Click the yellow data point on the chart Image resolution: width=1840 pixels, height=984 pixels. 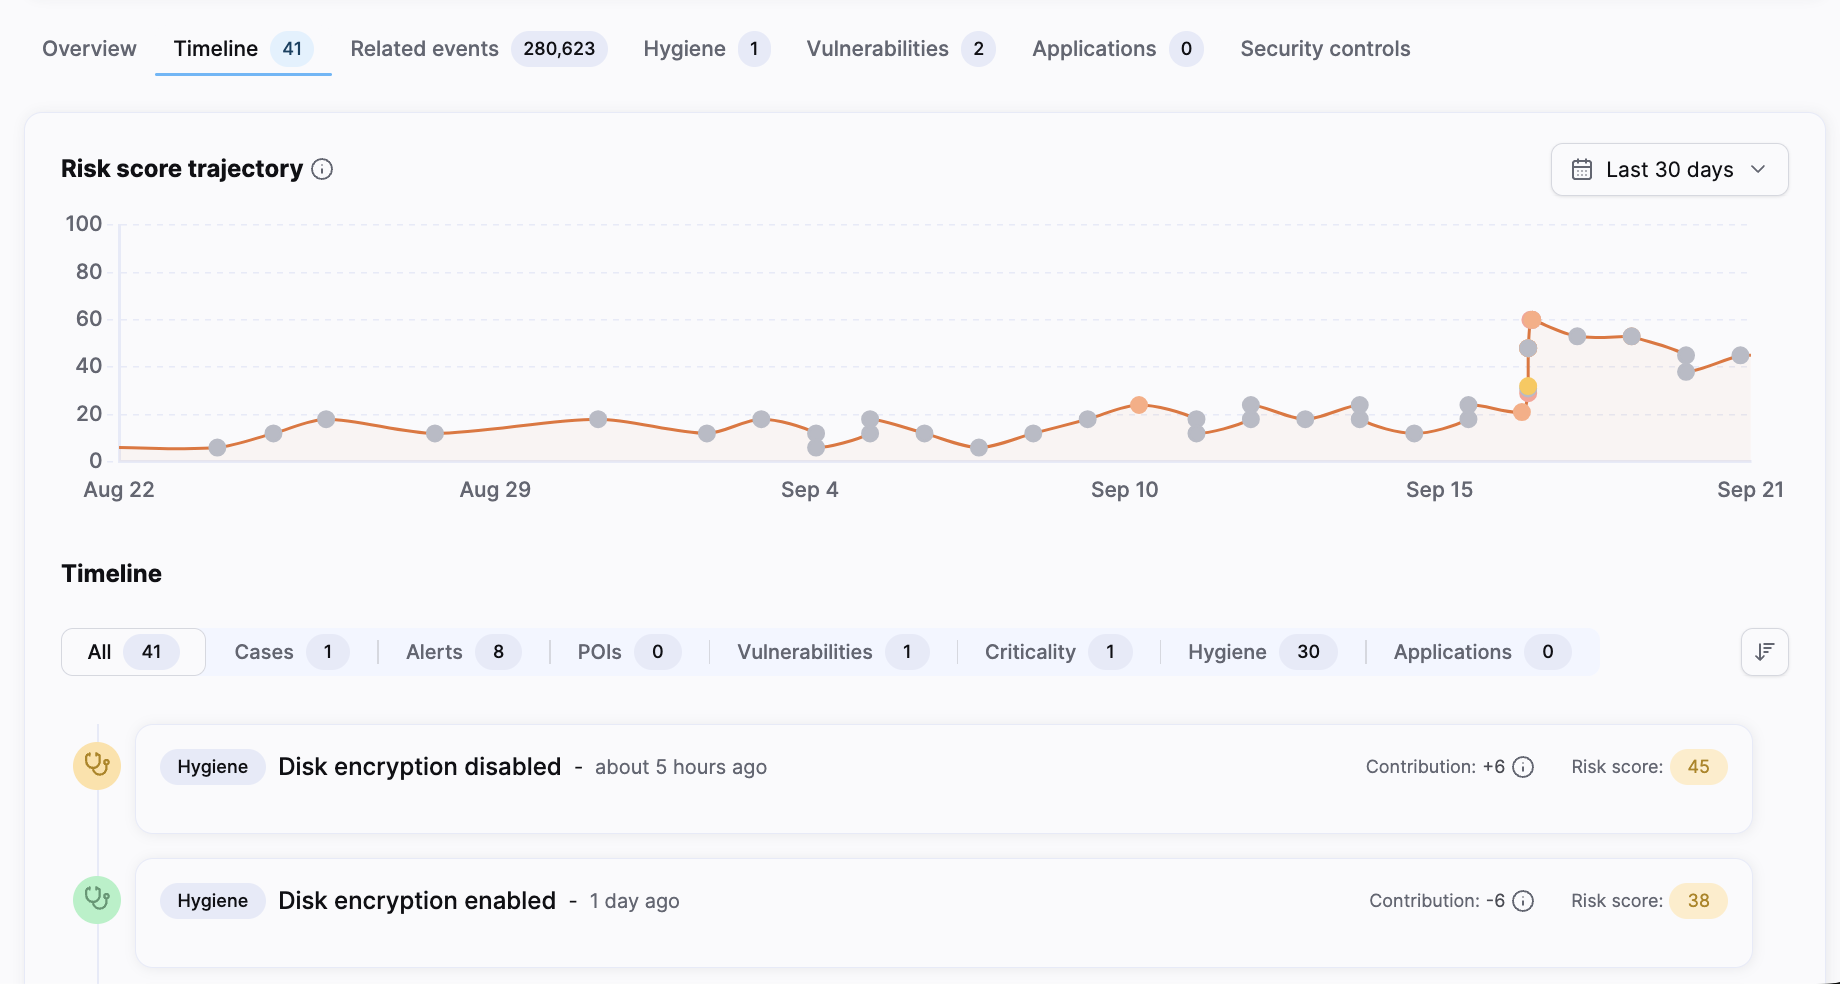(1528, 386)
